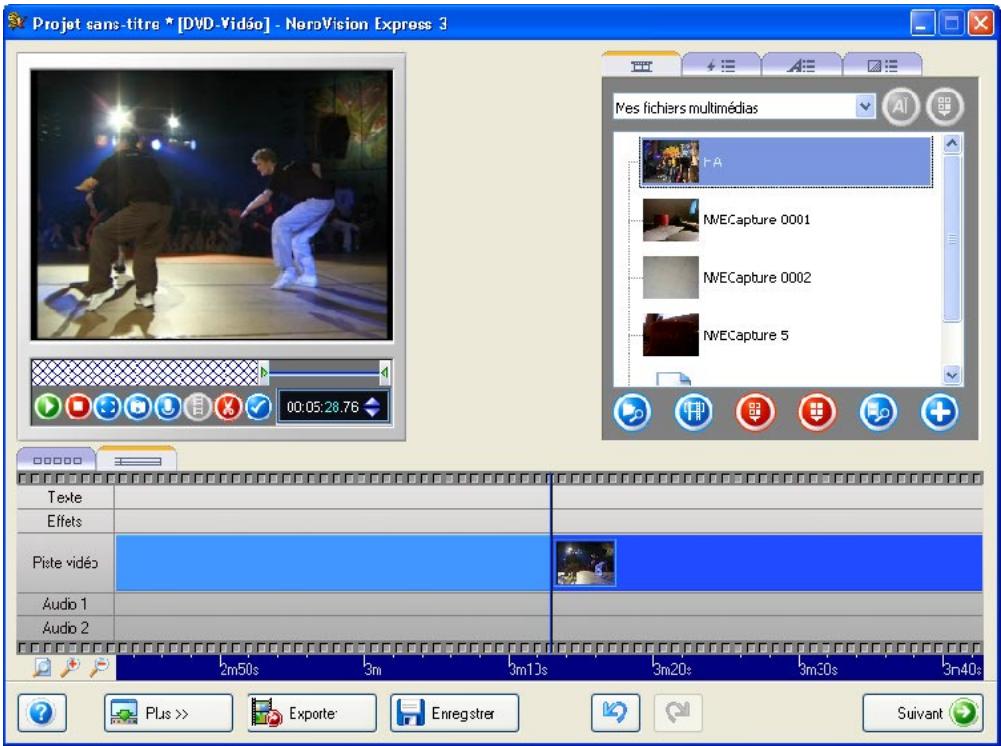Click NVECapture 0002 thumbnail image
This screenshot has height=746, width=1001.
pyautogui.click(x=670, y=278)
